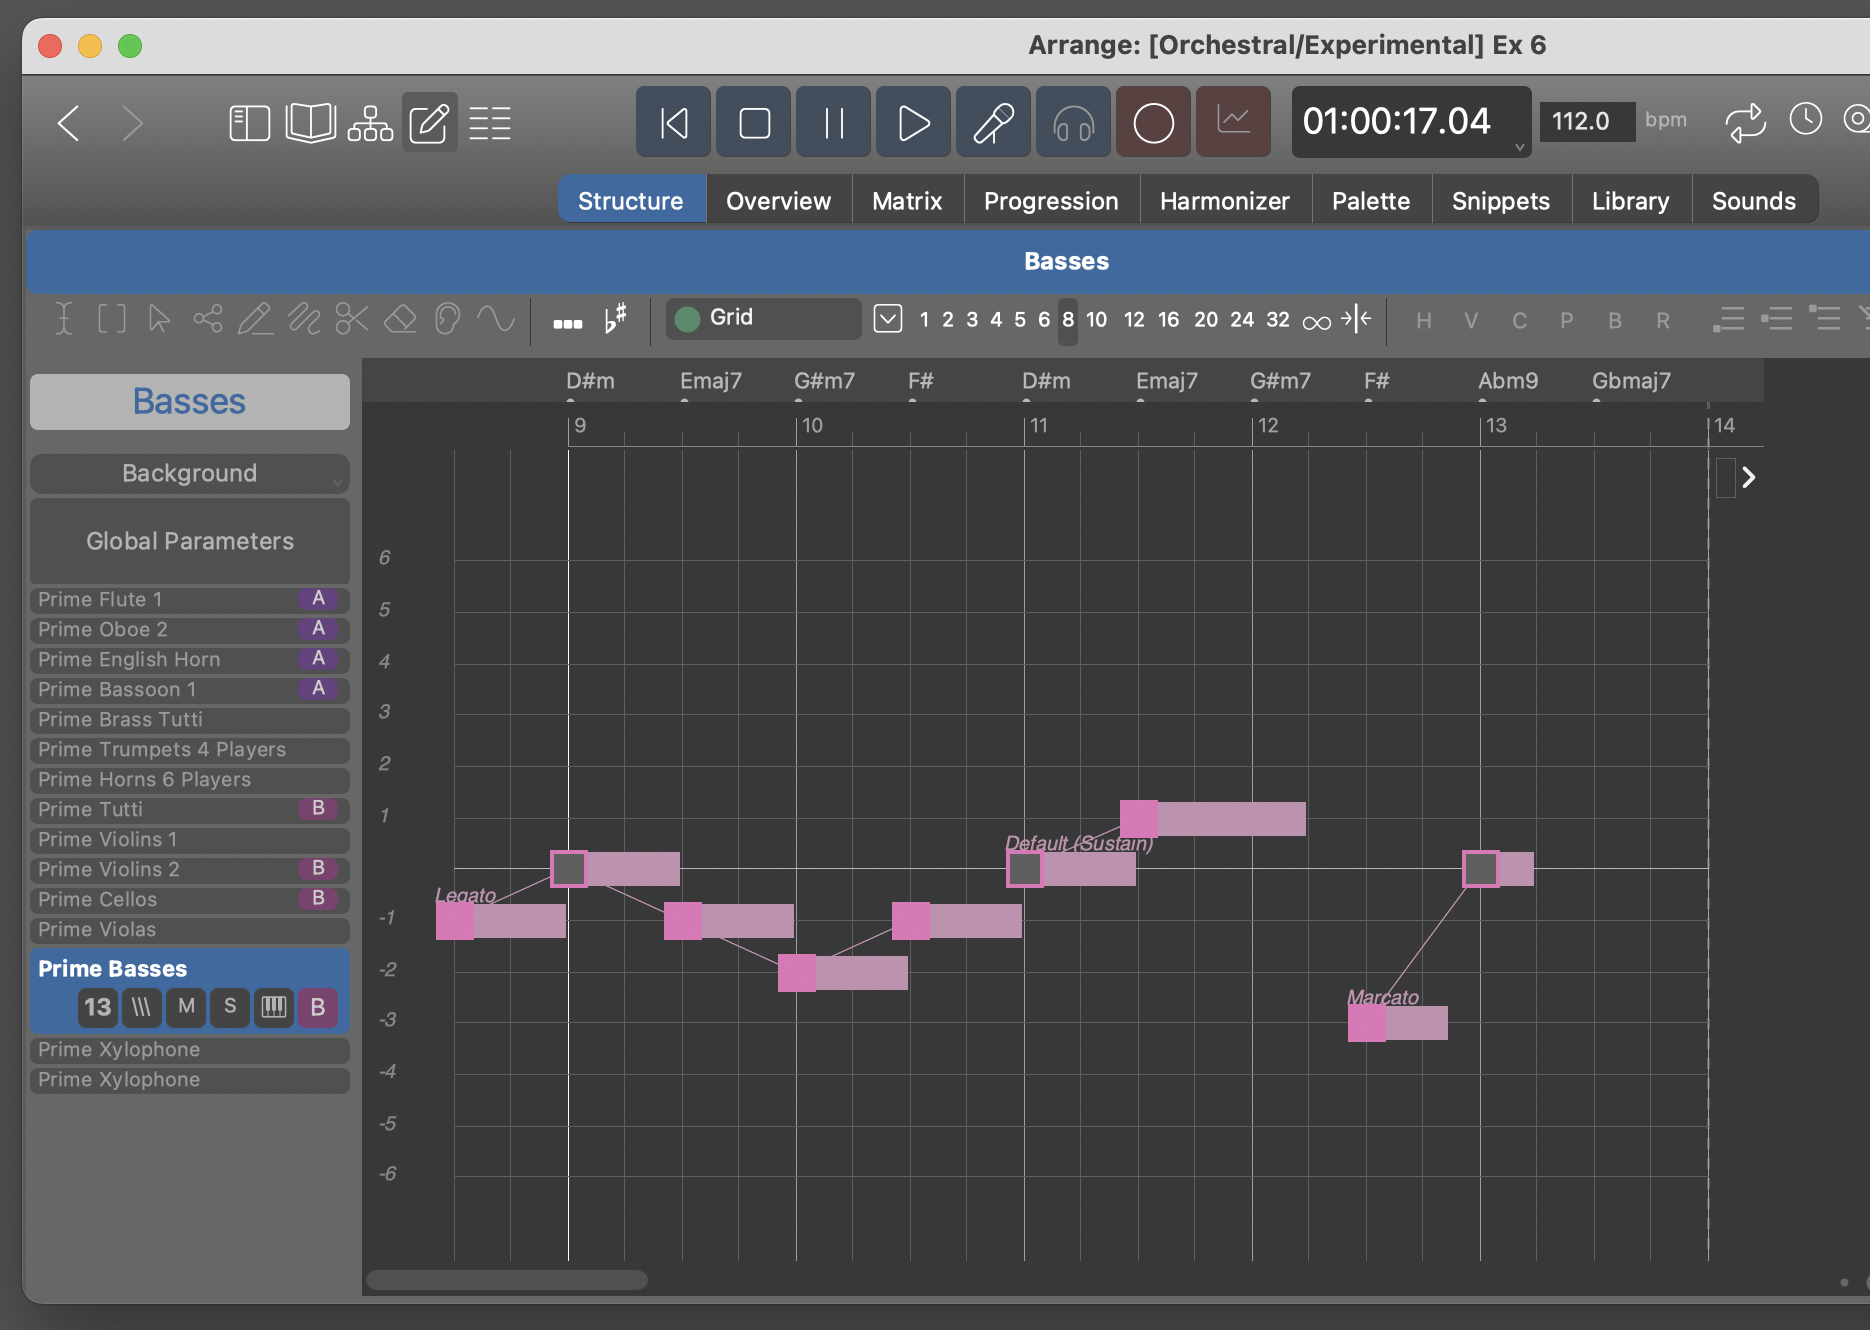Mute the Prime Basses track
Viewport: 1870px width, 1330px height.
tap(186, 1007)
